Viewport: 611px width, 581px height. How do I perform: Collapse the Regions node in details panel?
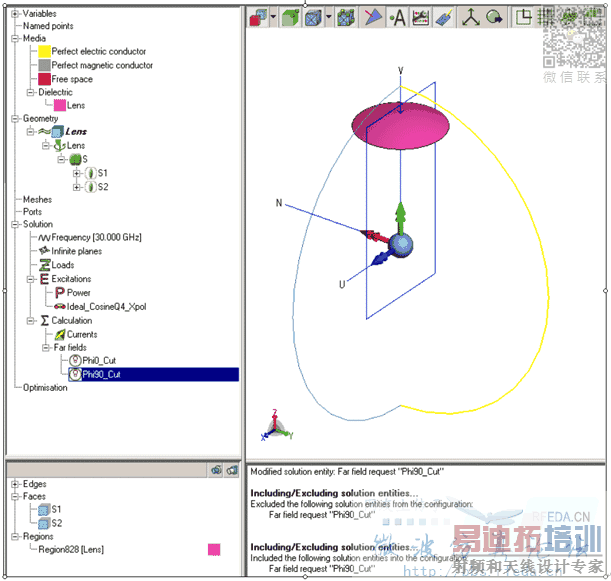[15, 537]
